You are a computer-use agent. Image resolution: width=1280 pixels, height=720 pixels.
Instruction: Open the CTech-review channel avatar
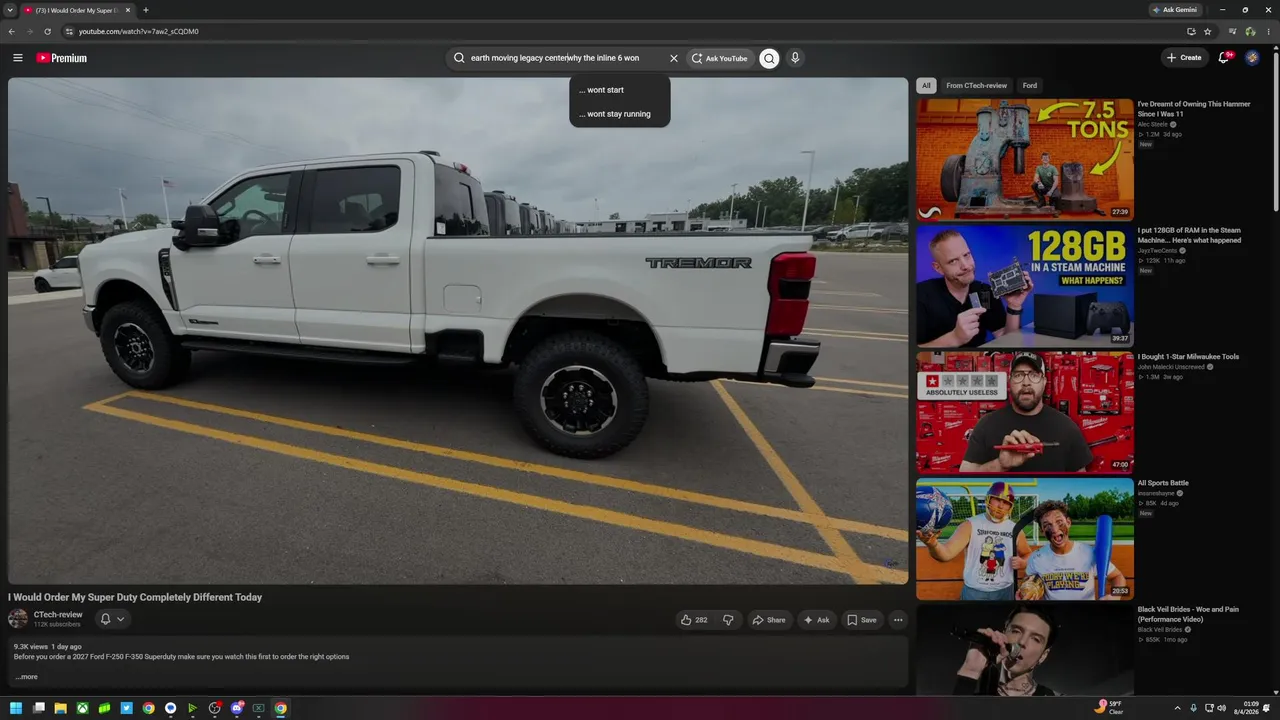[x=18, y=619]
